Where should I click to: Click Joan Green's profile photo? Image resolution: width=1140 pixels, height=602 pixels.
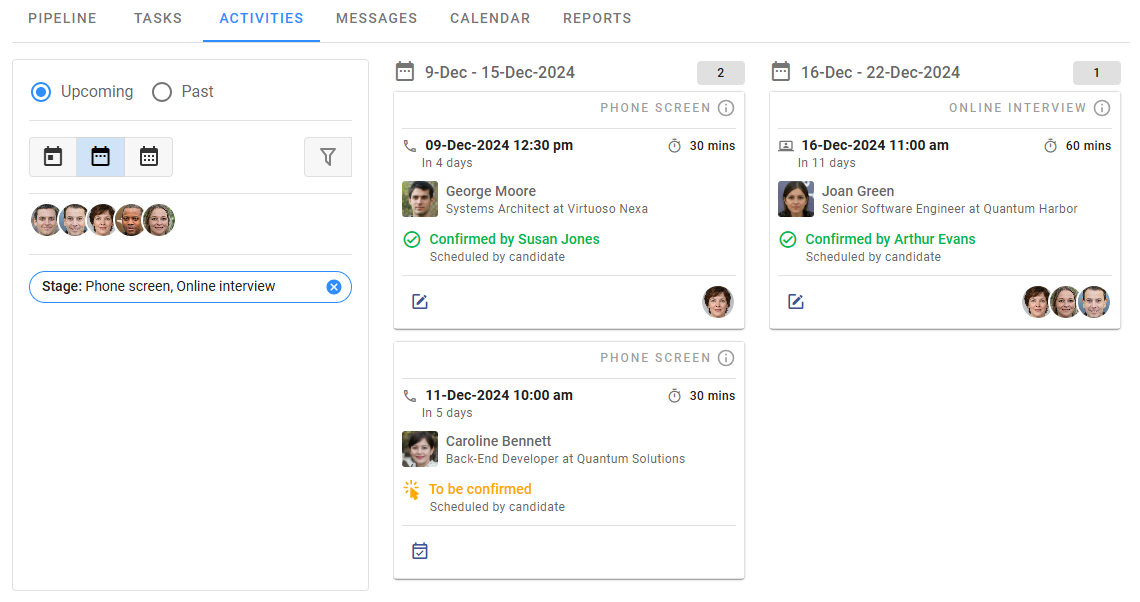pyautogui.click(x=796, y=199)
